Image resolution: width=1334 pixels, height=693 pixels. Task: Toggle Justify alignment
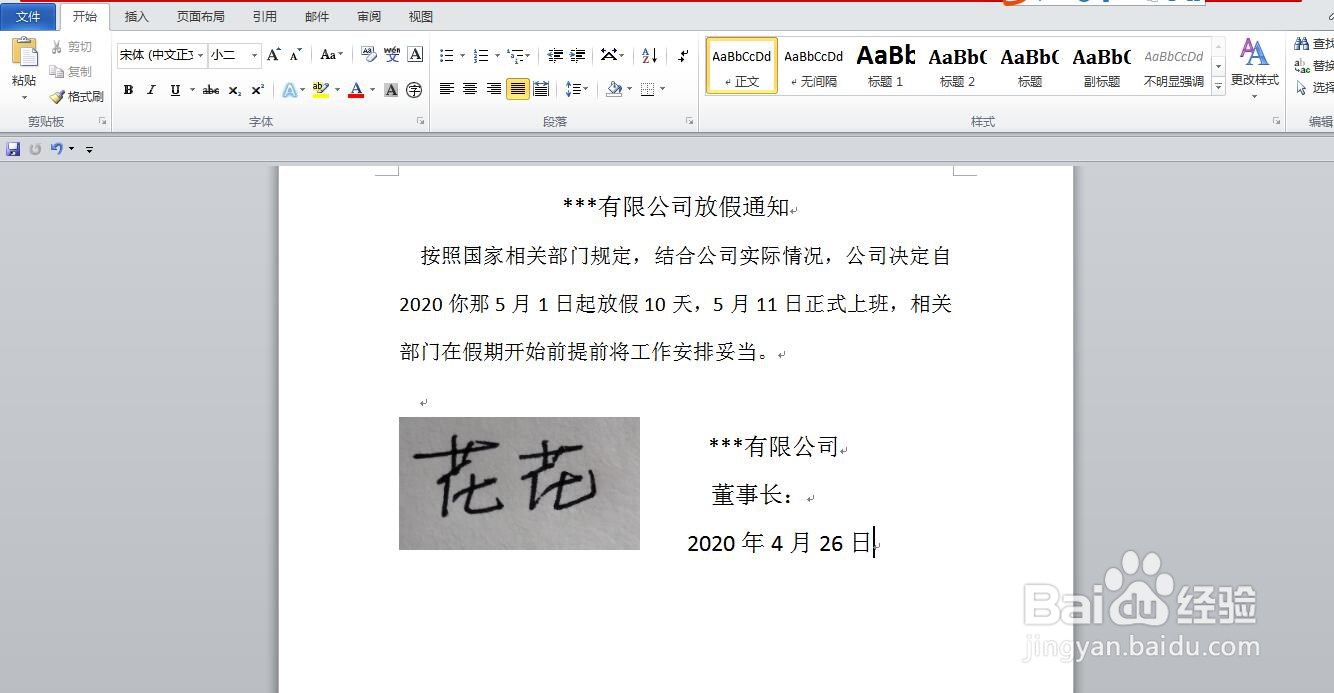[517, 90]
